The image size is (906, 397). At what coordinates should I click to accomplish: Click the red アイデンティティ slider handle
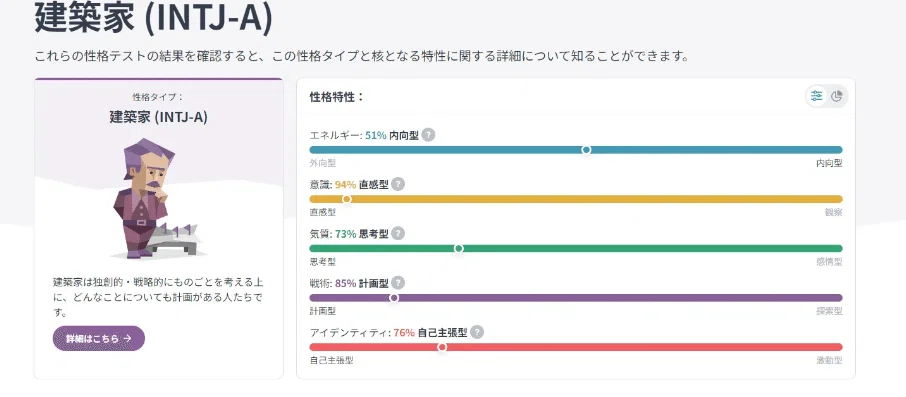coord(442,347)
